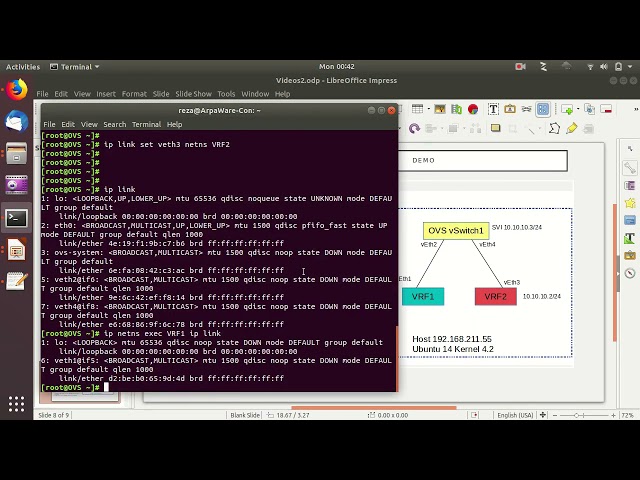Open the Impress Window menu
Screen dimensions: 640x480
pos(255,94)
